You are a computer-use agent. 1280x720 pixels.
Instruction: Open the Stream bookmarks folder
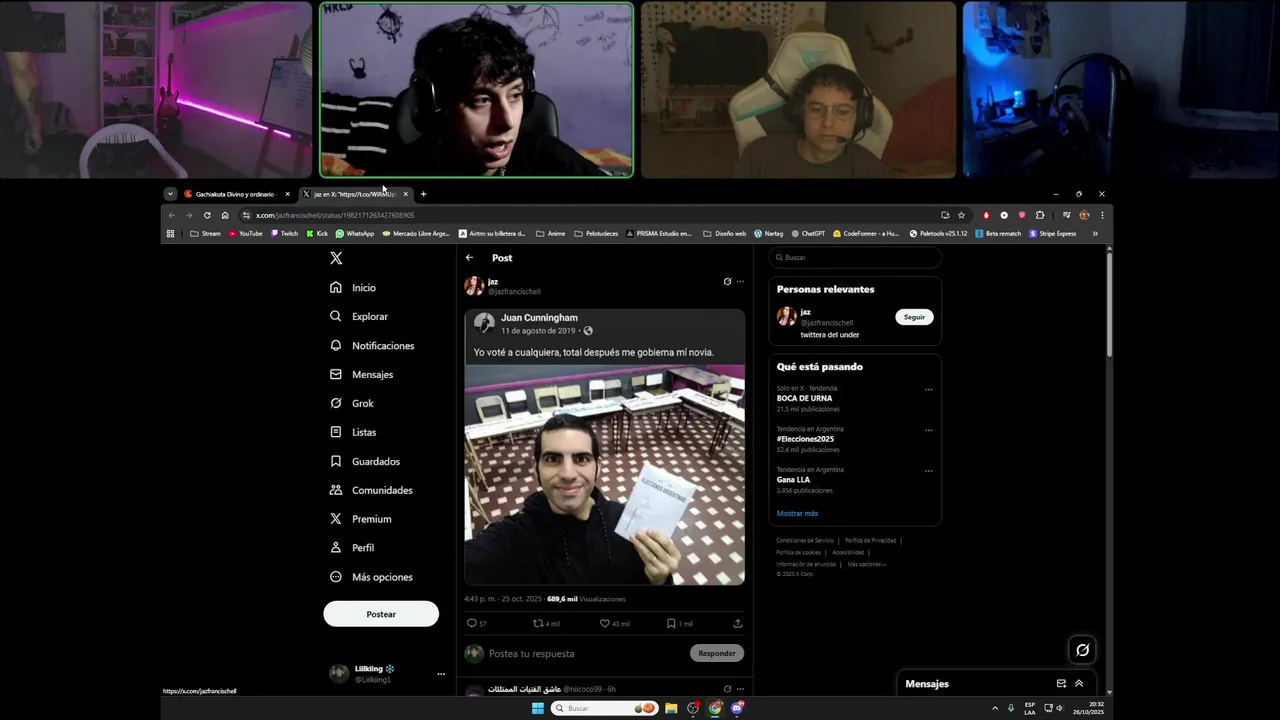[x=205, y=234]
